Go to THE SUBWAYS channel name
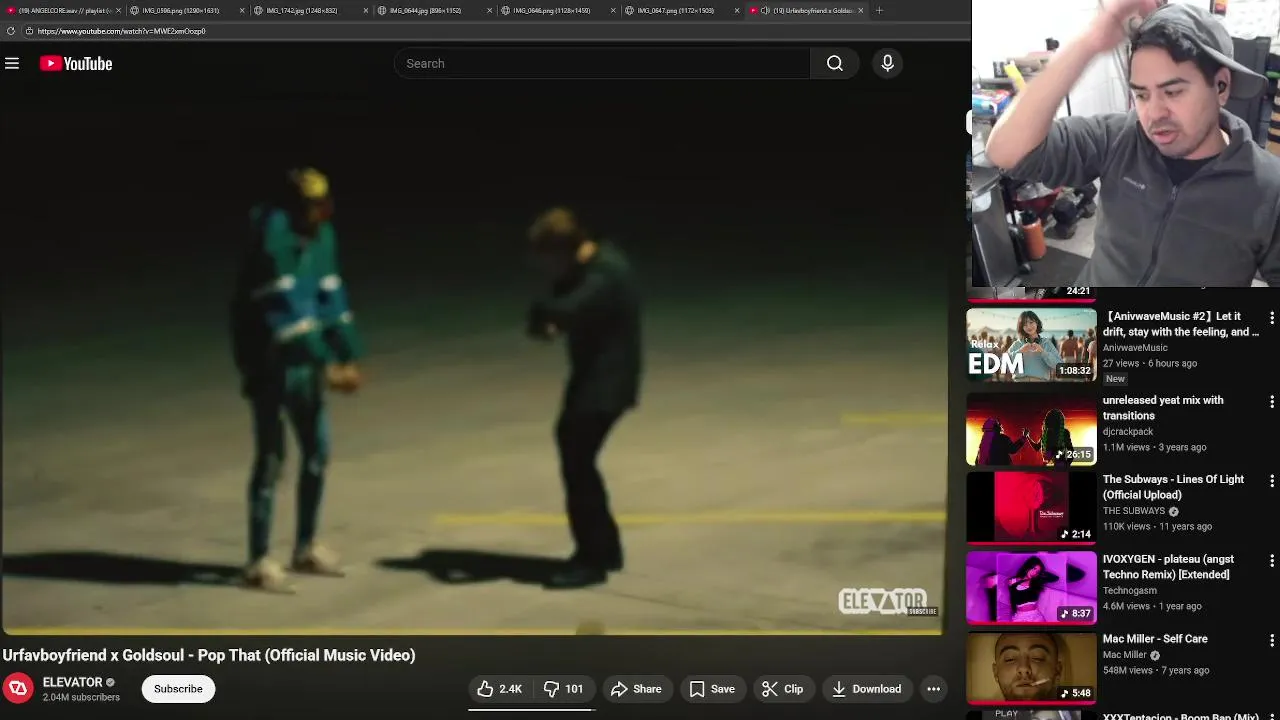This screenshot has width=1280, height=720. [1134, 511]
